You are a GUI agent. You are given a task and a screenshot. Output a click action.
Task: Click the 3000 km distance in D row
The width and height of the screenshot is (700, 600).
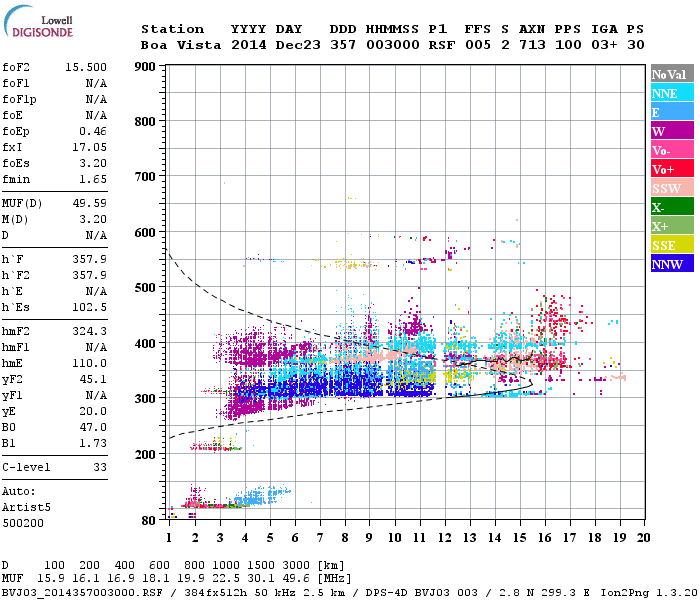296,566
